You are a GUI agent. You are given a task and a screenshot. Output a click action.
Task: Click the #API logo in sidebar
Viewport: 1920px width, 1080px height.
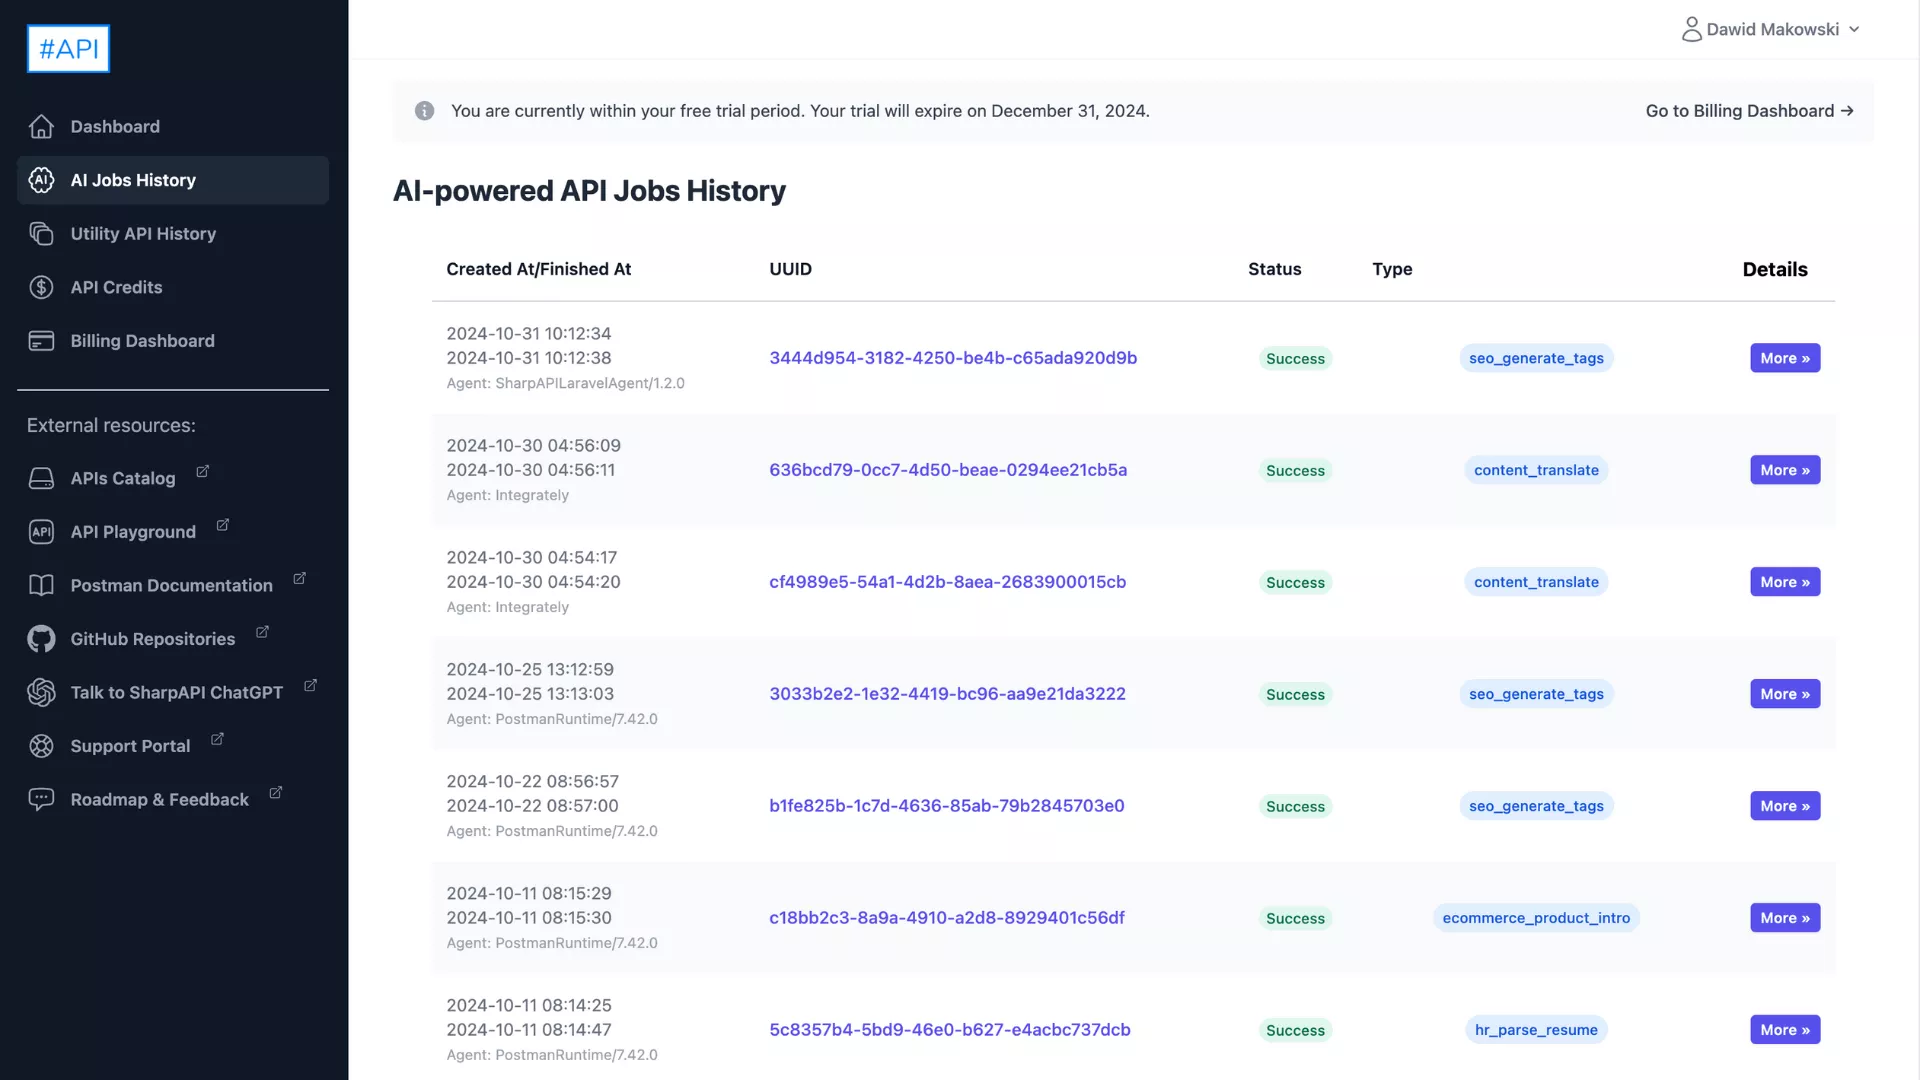[68, 48]
